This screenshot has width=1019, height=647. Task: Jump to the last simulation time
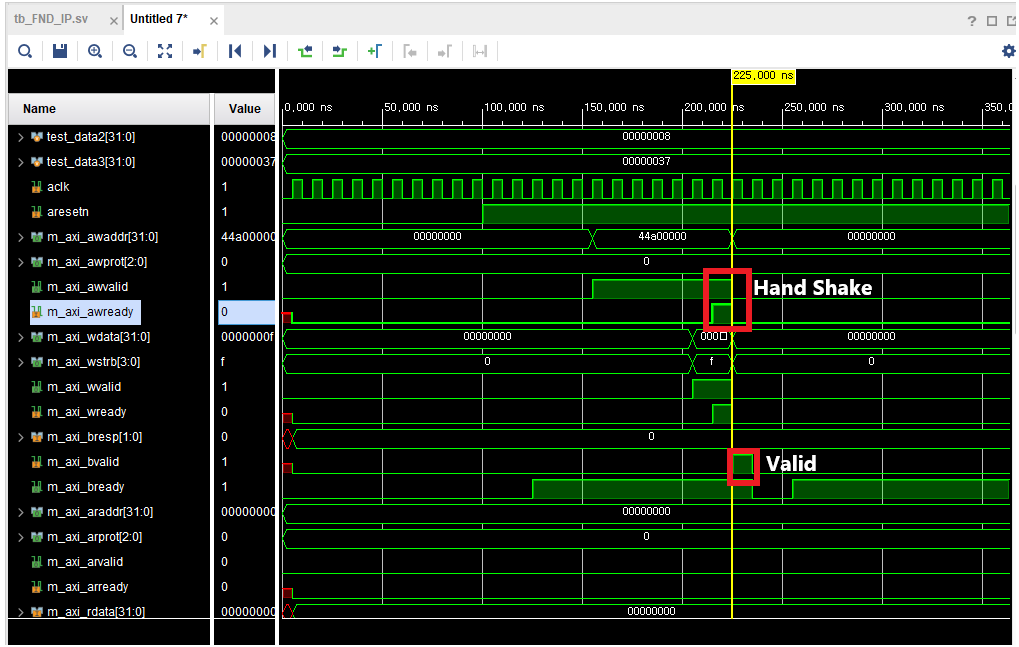(270, 51)
